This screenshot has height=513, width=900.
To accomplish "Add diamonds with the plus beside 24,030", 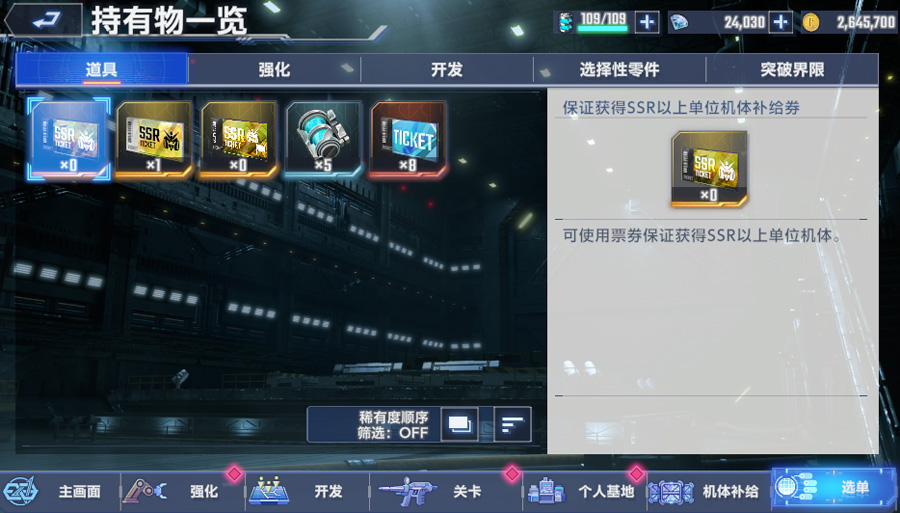I will (x=781, y=22).
